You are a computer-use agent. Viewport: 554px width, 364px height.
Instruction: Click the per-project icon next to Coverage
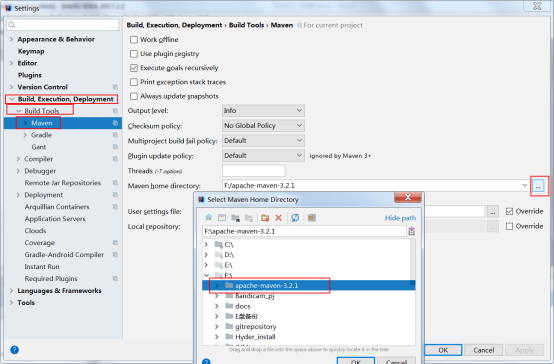pos(115,242)
